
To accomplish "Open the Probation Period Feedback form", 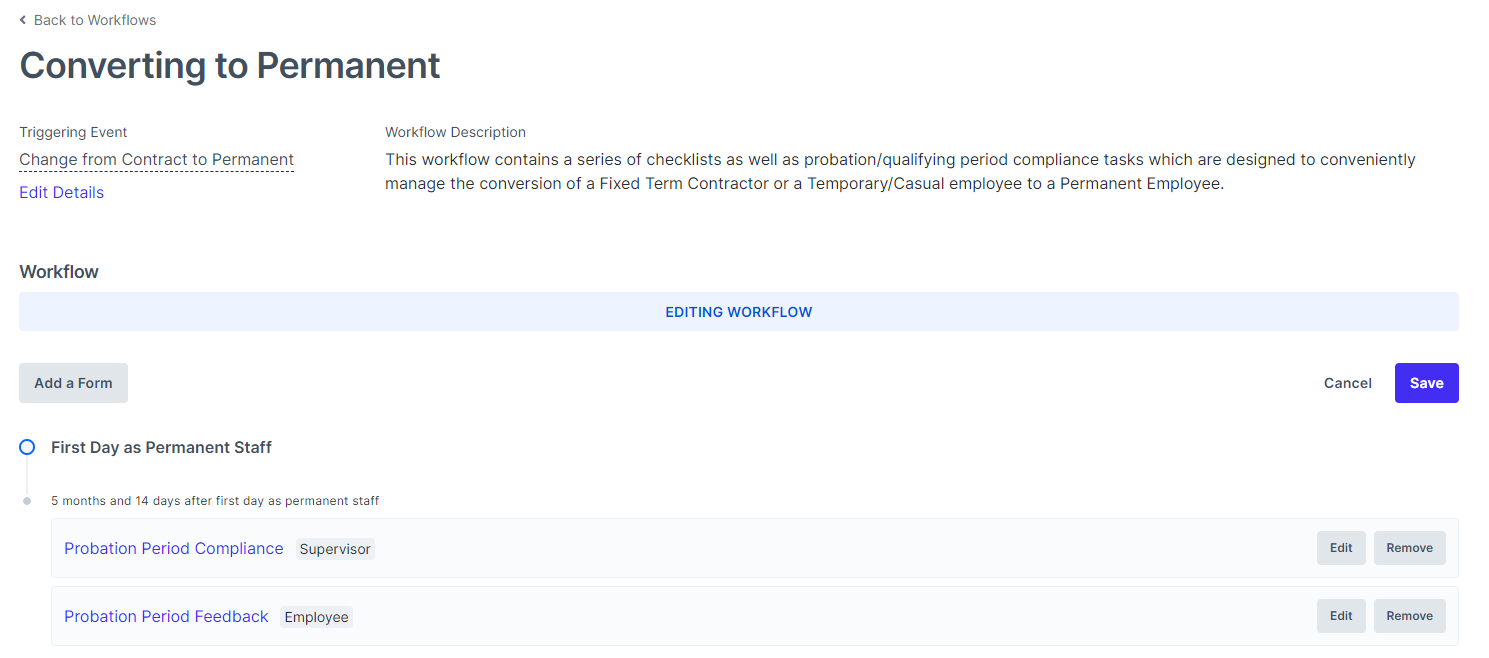I will 166,616.
